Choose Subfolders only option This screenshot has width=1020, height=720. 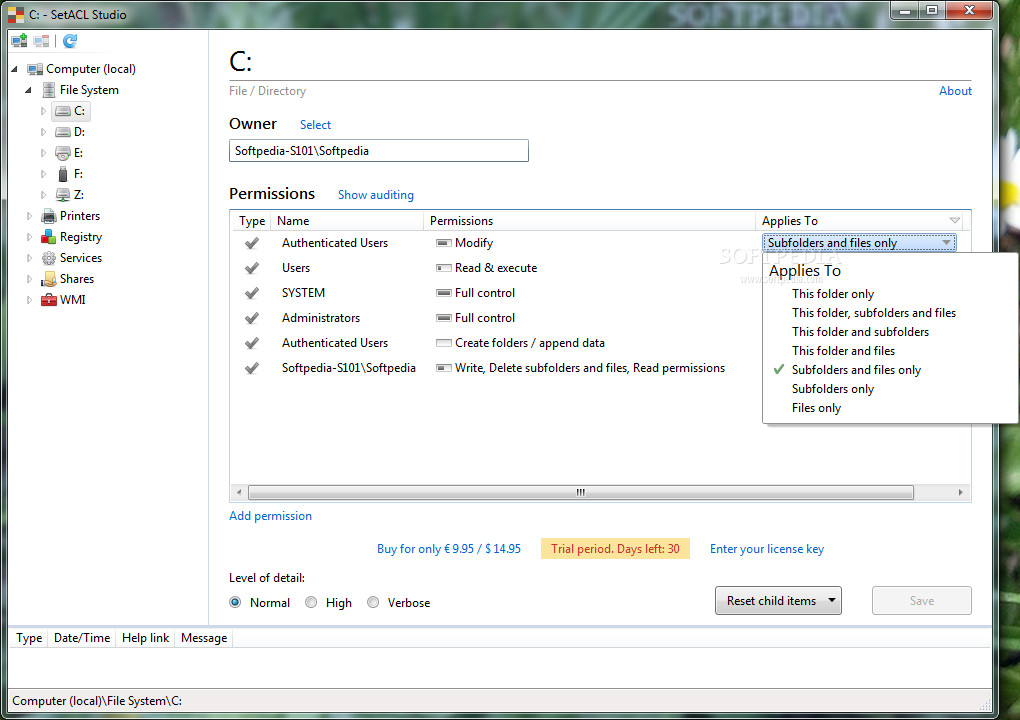(833, 389)
